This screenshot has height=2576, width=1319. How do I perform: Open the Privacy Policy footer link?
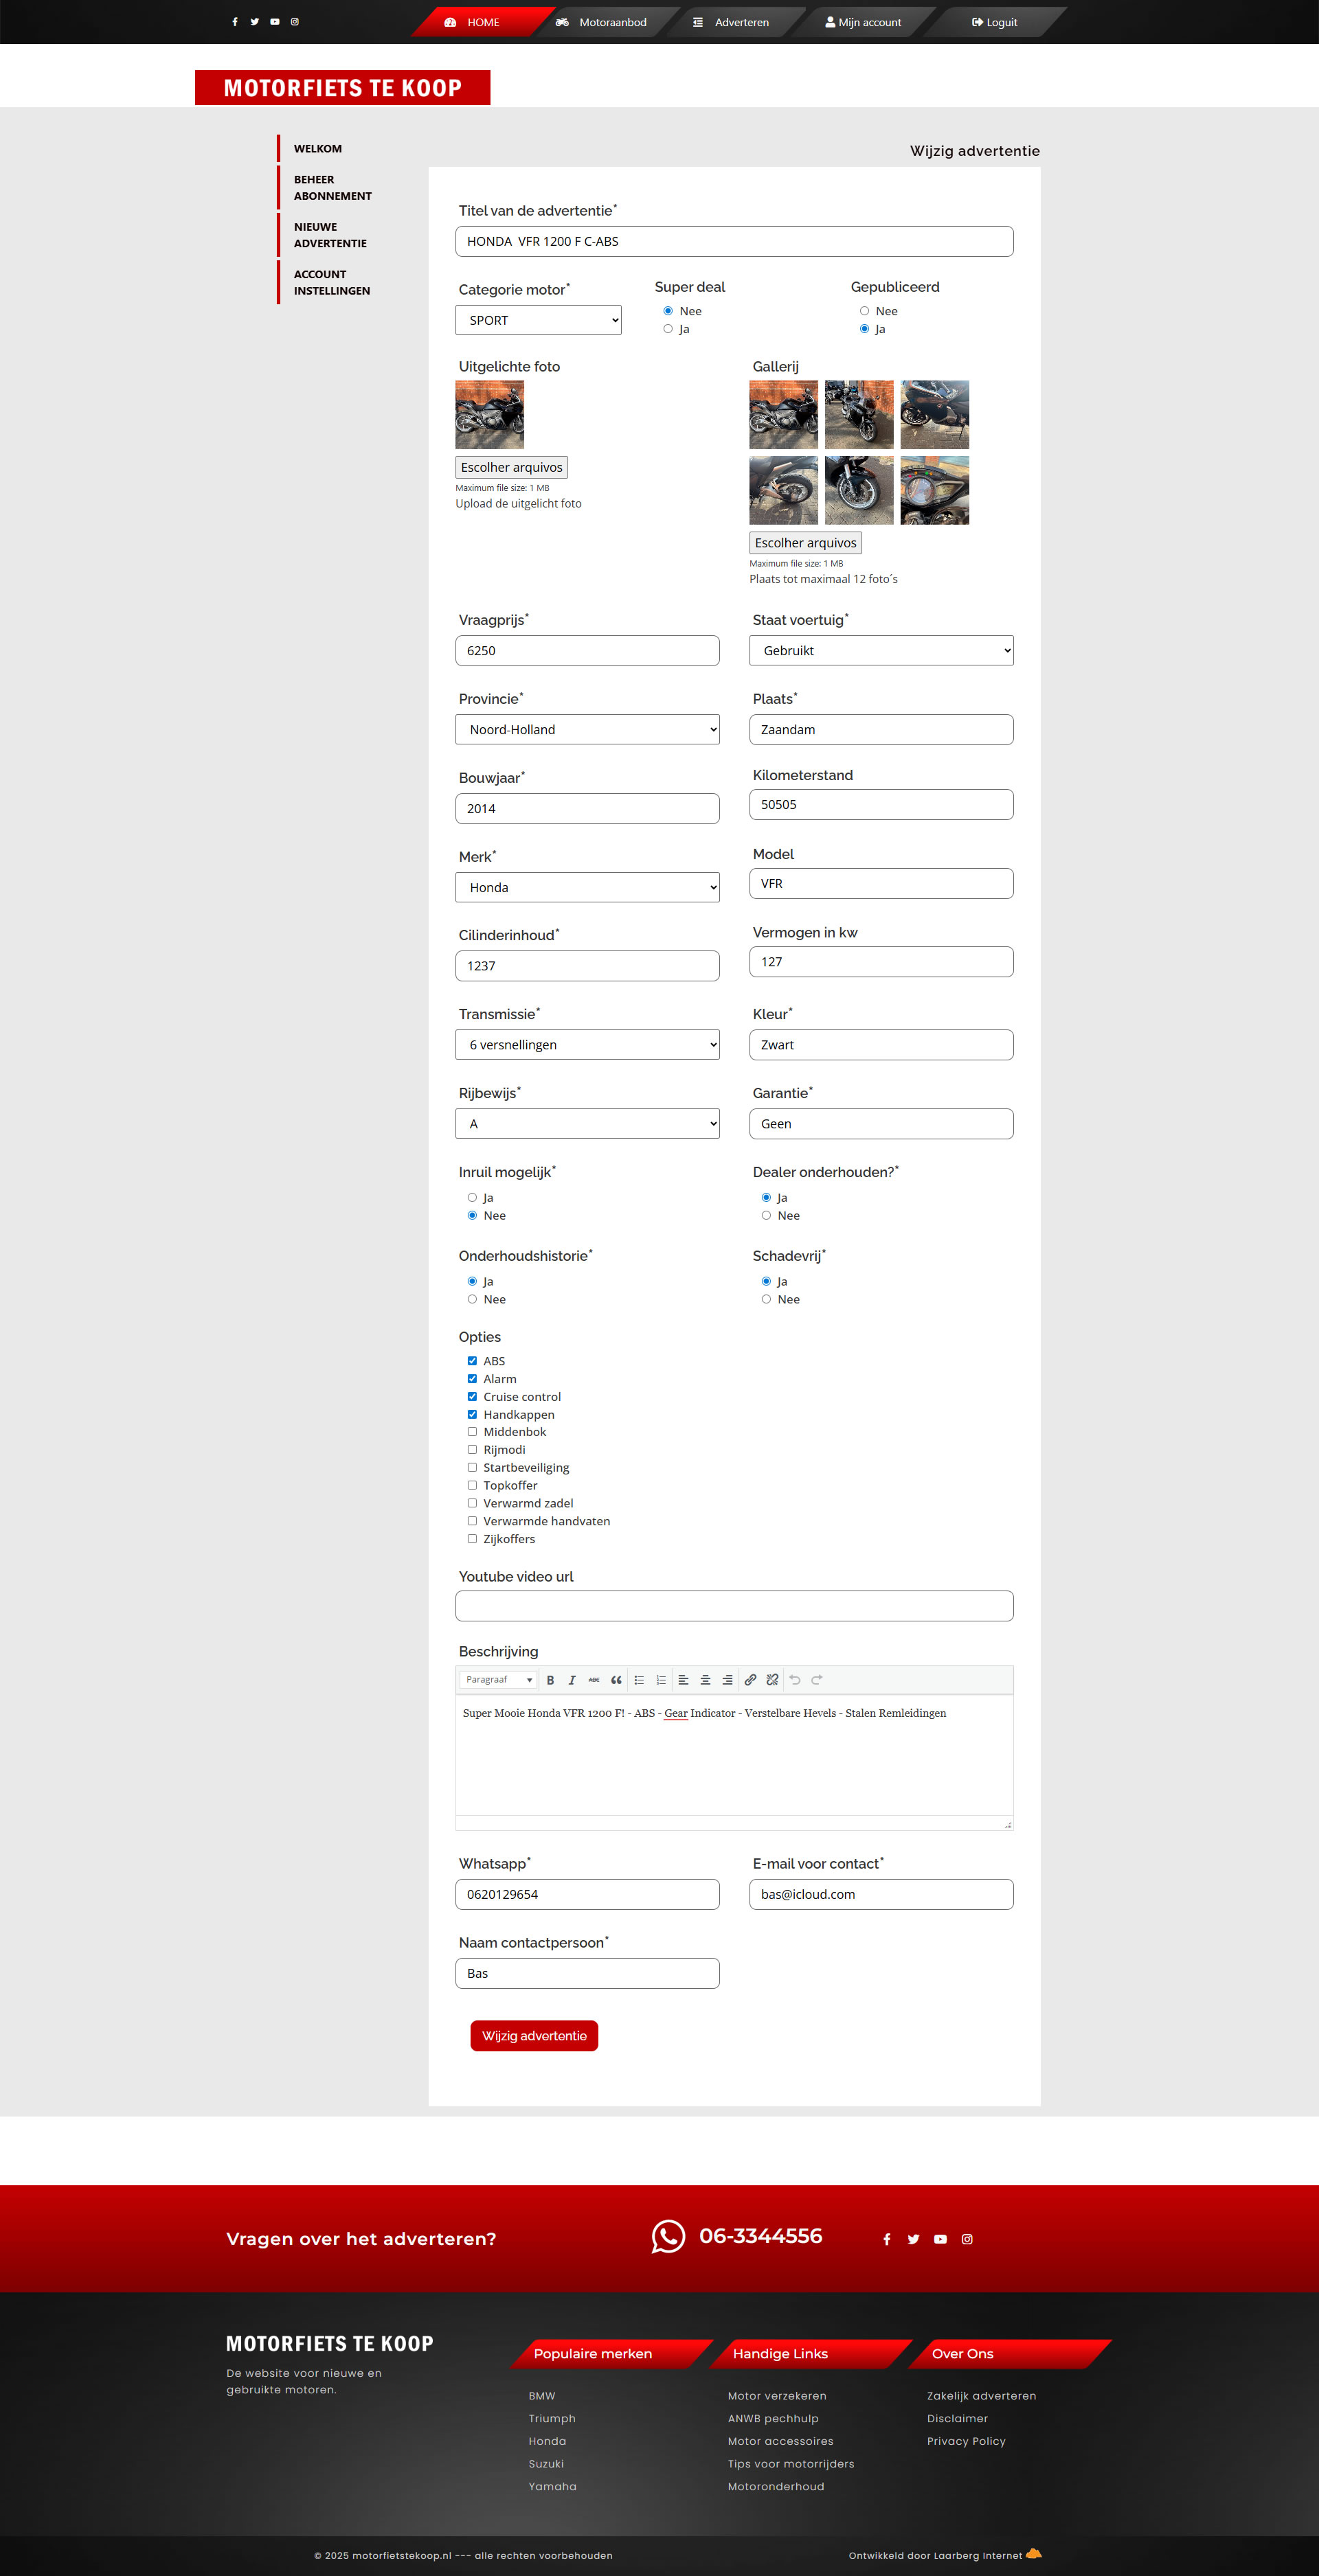966,2441
